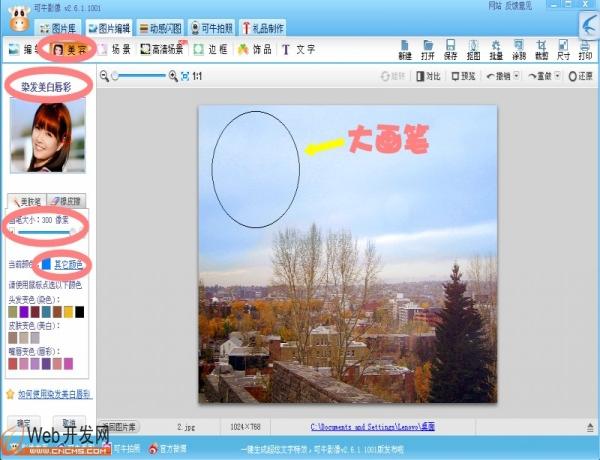Pick the purple hair color swatch
This screenshot has height=460, width=600.
[x=24, y=312]
